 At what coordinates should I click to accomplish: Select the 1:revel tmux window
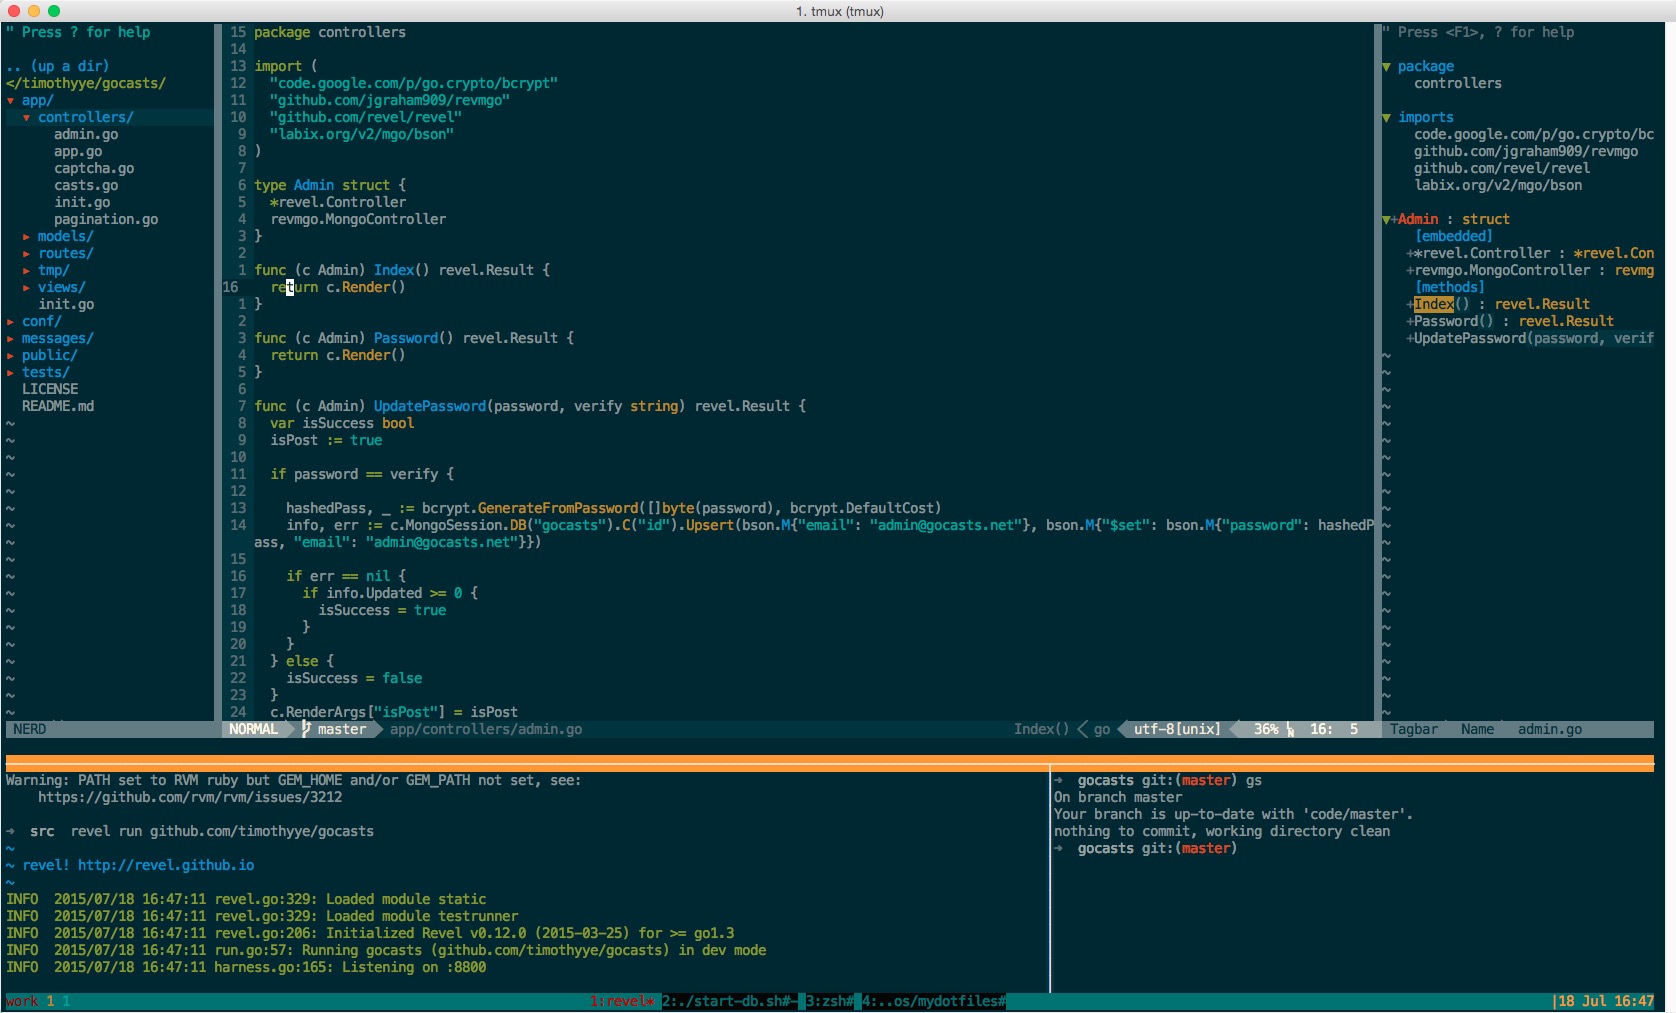pos(622,1001)
